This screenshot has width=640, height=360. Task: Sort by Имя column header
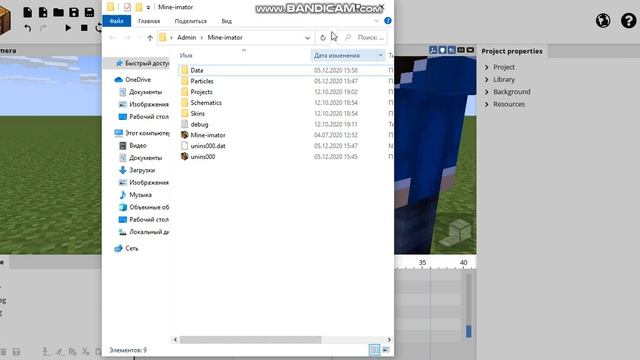[186, 56]
